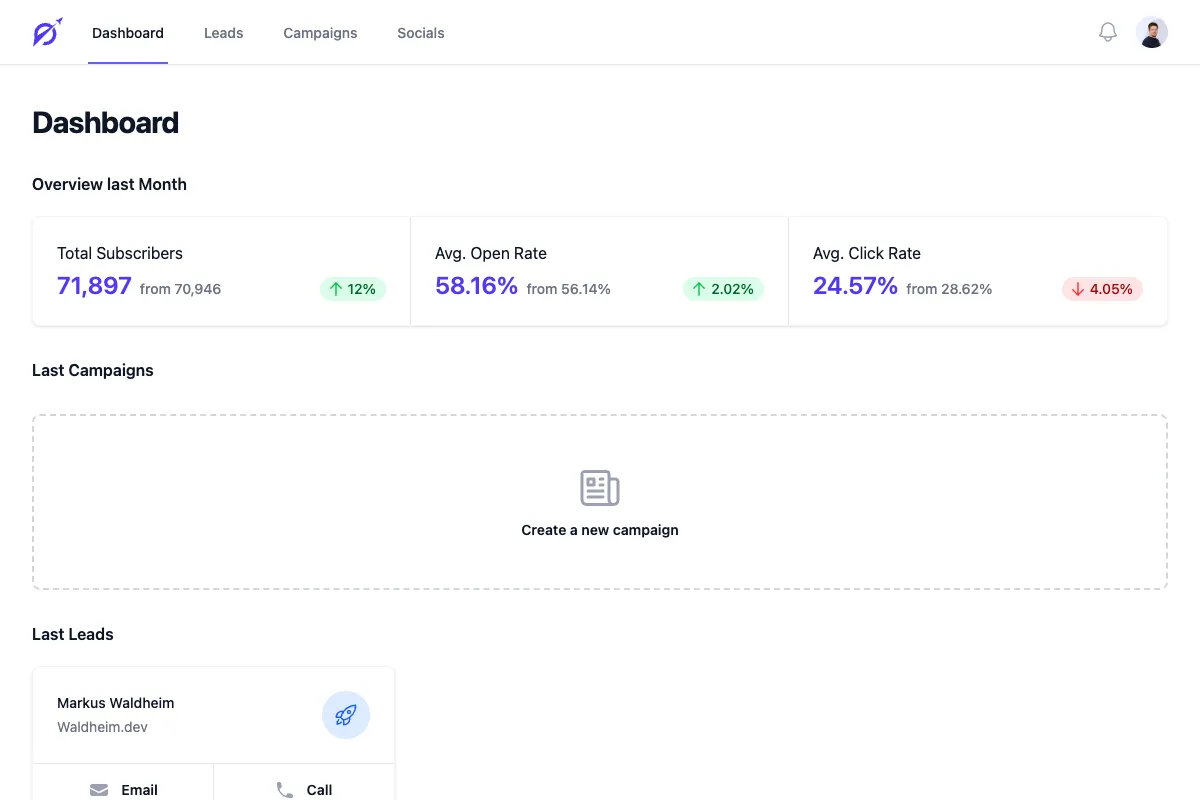Click the rocket logo in the top navigation
Viewport: 1200px width, 800px height.
click(46, 32)
